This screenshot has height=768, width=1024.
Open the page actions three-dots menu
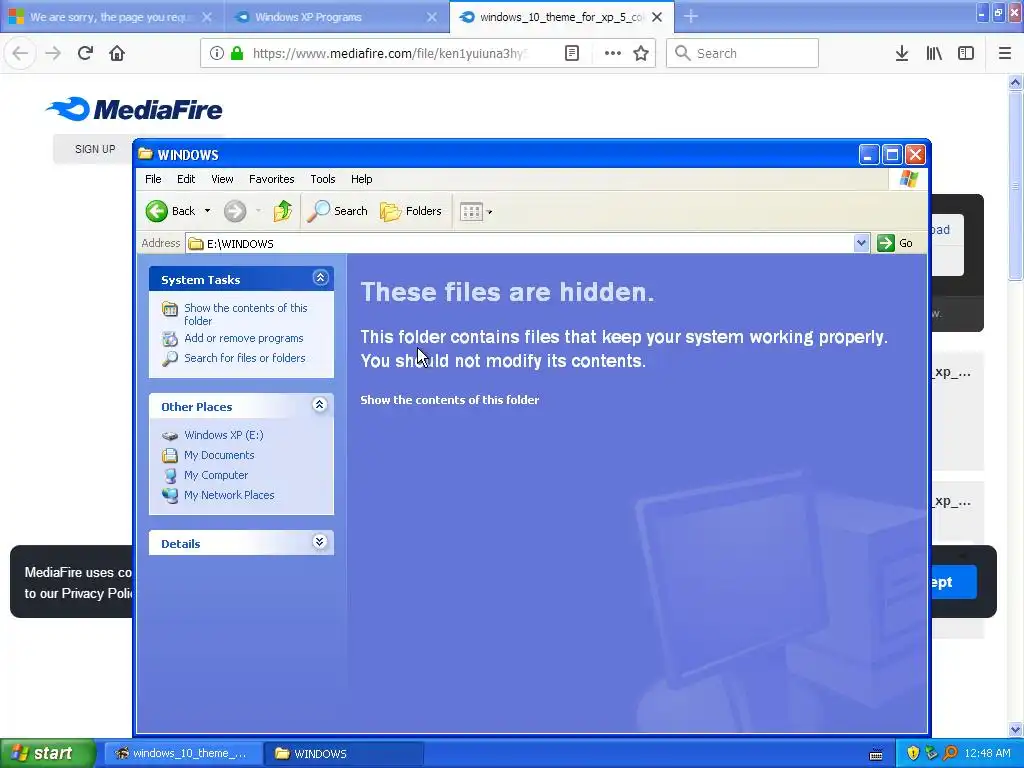613,53
